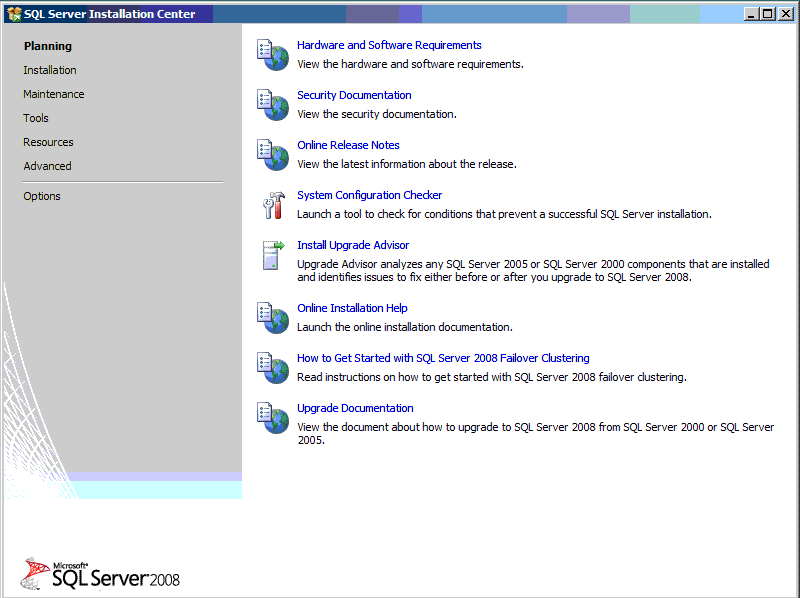Click the SQL Server Installation Center title bar icon
Image resolution: width=800 pixels, height=598 pixels.
12,13
